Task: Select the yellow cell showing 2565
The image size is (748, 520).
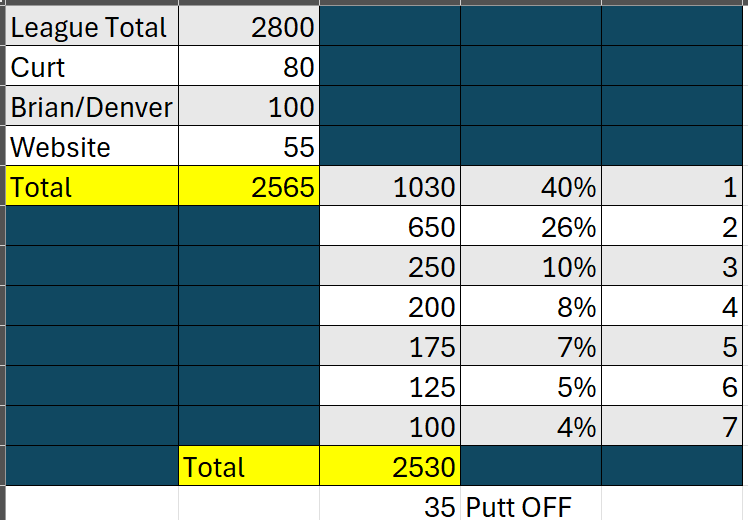Action: [x=248, y=187]
